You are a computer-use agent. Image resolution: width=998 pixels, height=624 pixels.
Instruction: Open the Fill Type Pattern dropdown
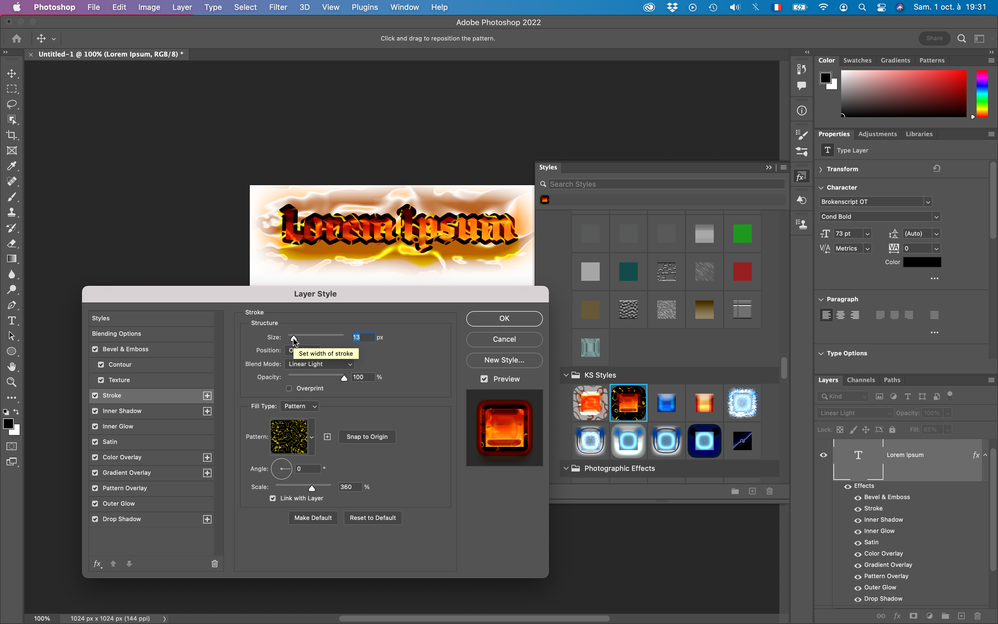coord(299,406)
